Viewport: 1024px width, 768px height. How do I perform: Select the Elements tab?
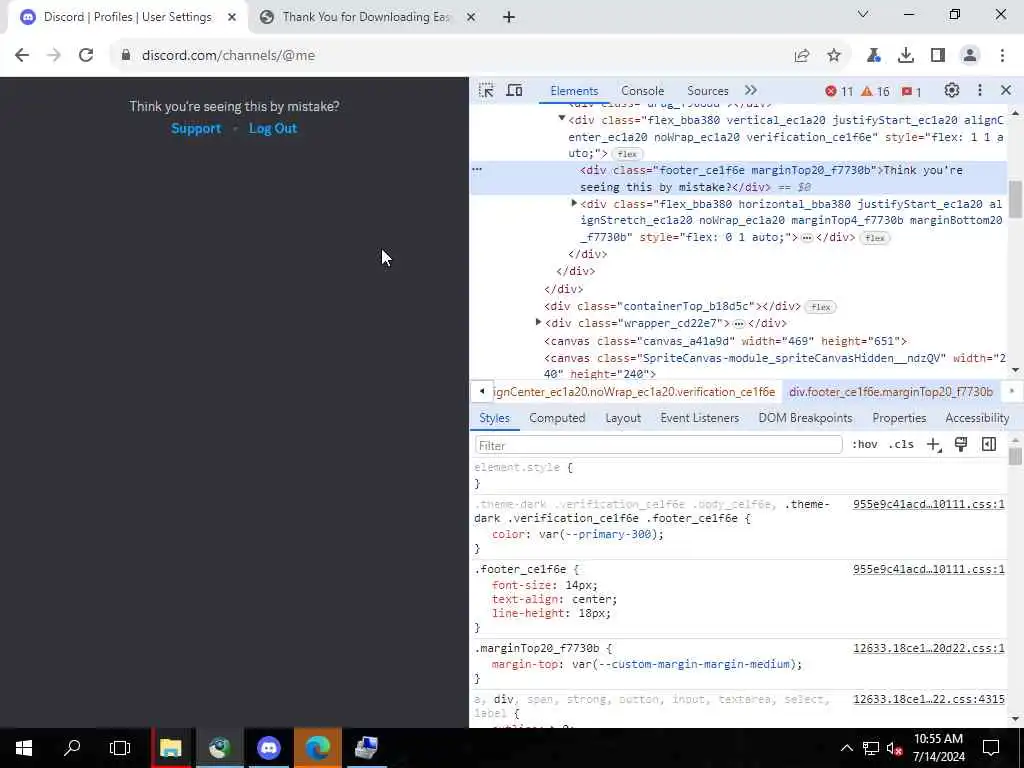[574, 91]
